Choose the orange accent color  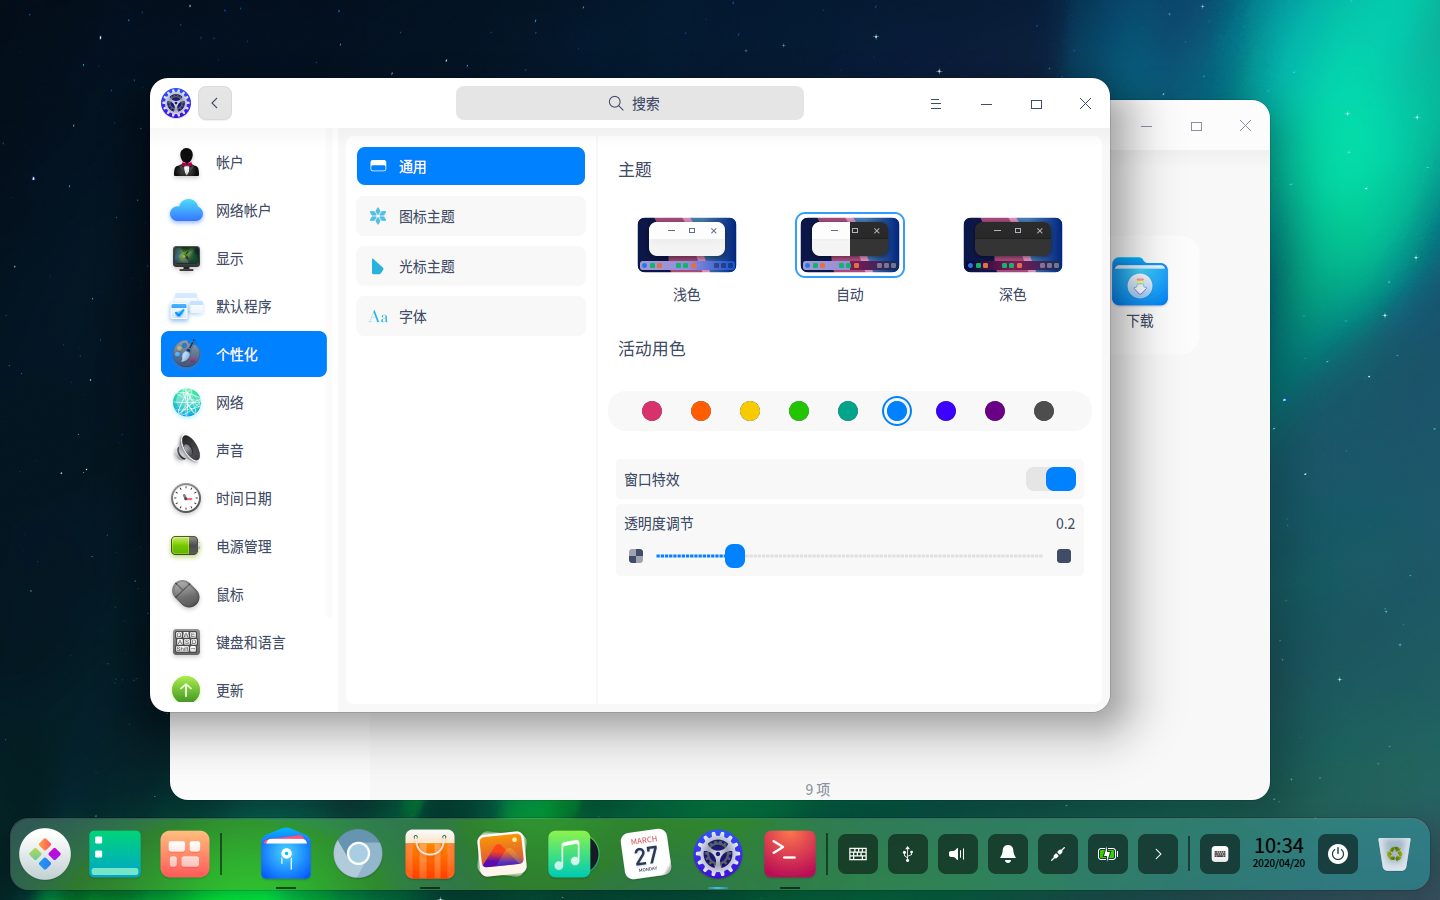pyautogui.click(x=701, y=411)
